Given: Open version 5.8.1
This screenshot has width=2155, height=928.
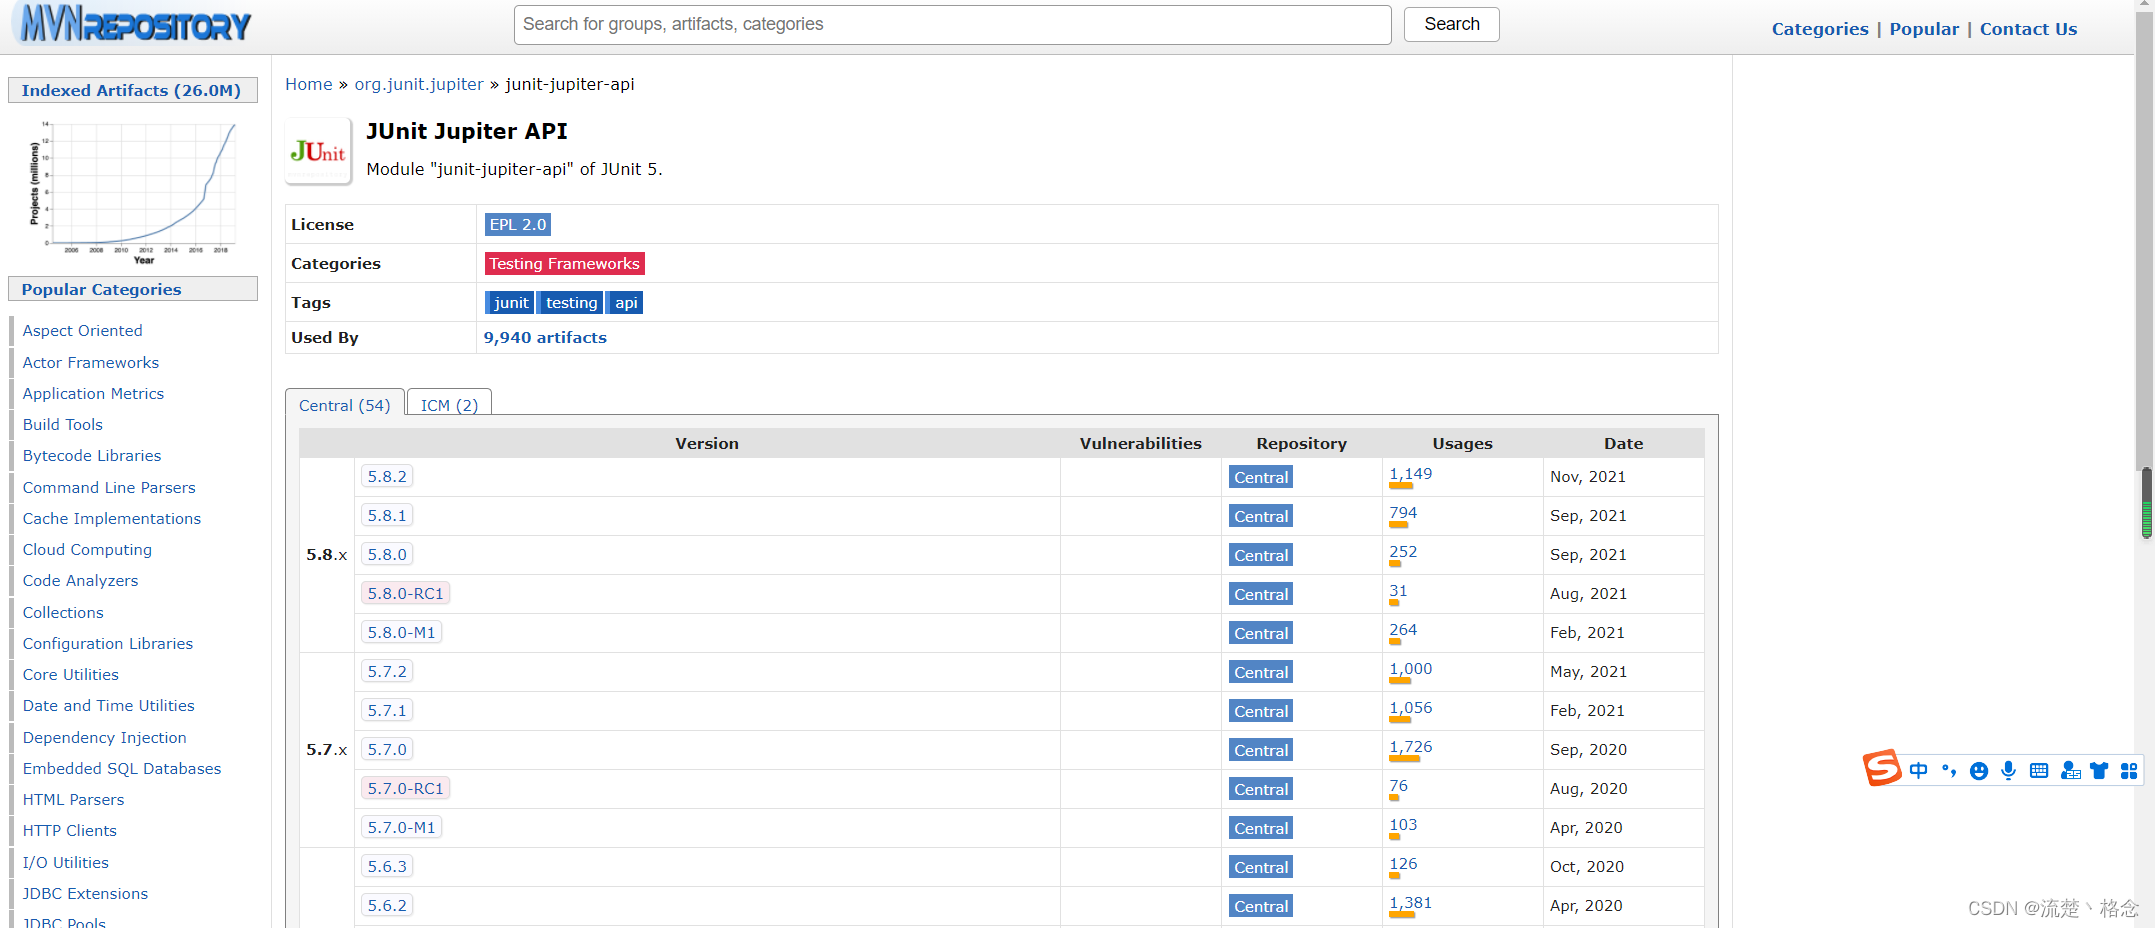Looking at the screenshot, I should pyautogui.click(x=387, y=515).
